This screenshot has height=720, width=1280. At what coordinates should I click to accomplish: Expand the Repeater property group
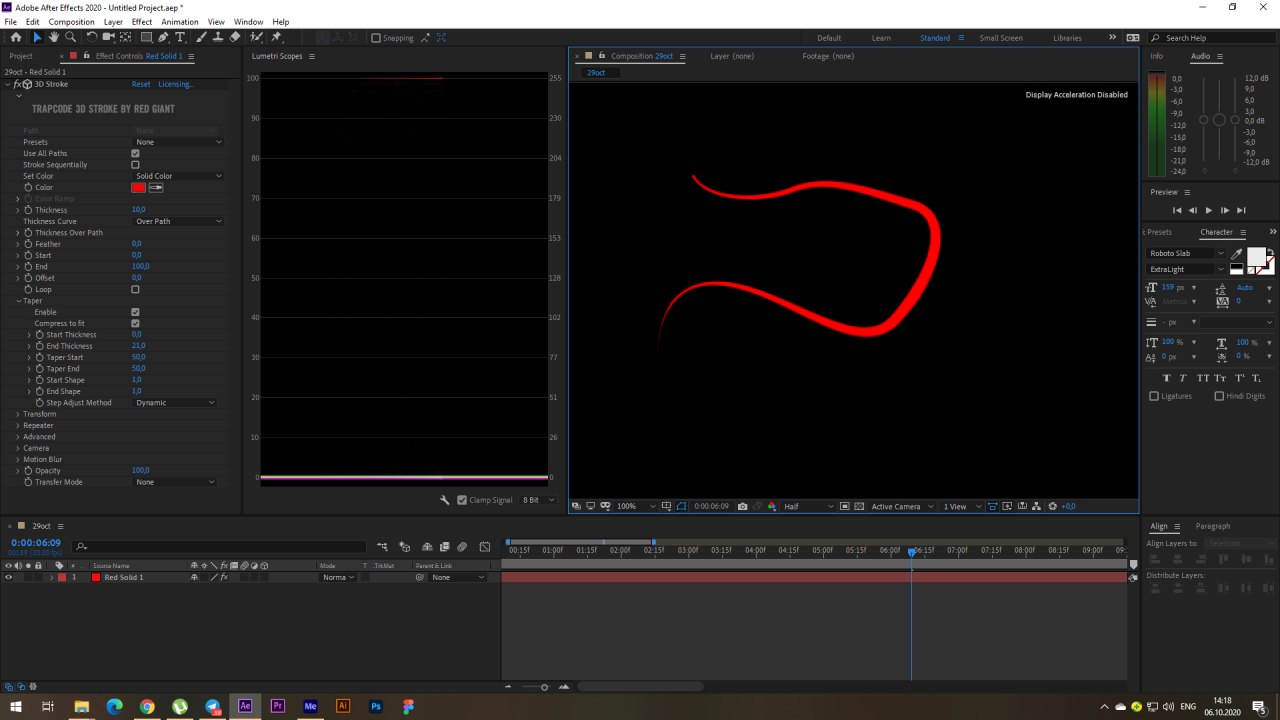(17, 426)
